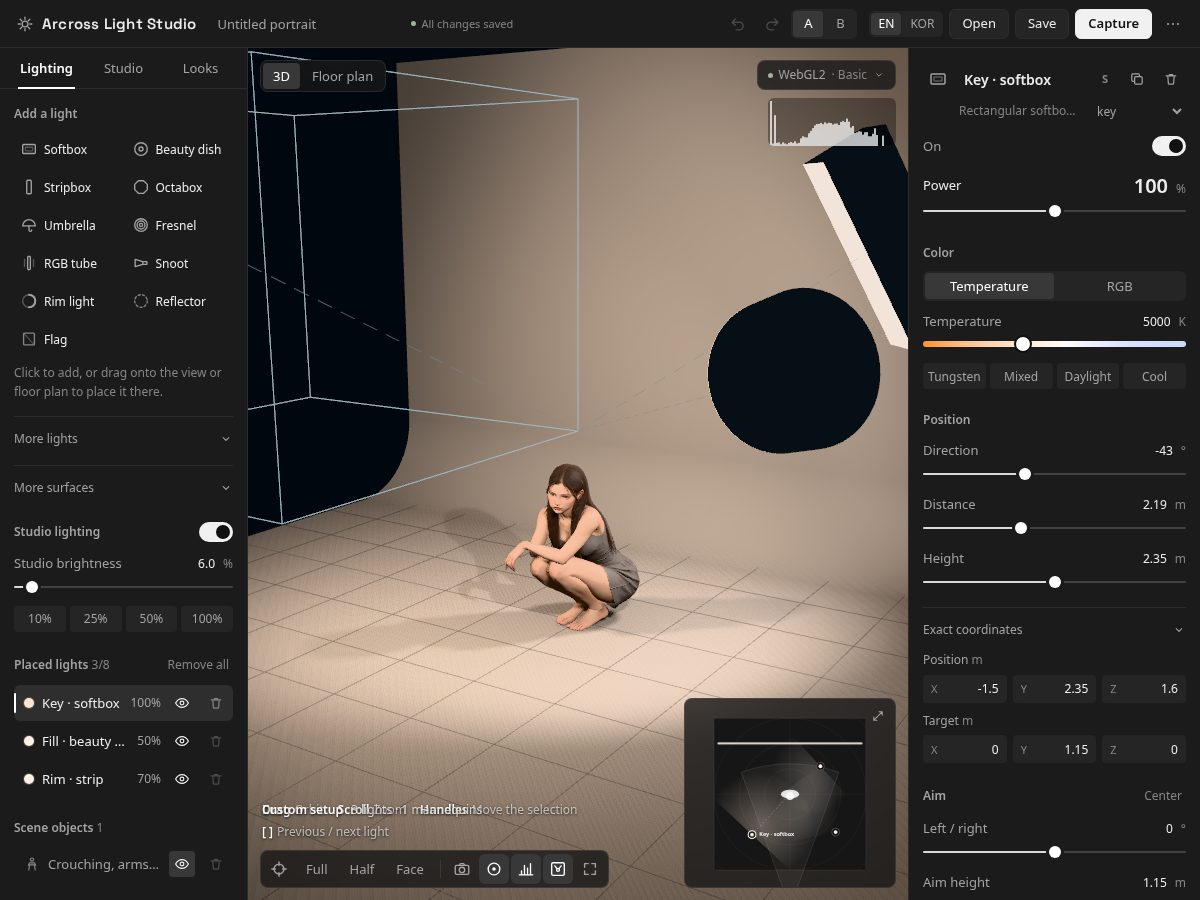Frame the Face view
The height and width of the screenshot is (900, 1200).
410,869
